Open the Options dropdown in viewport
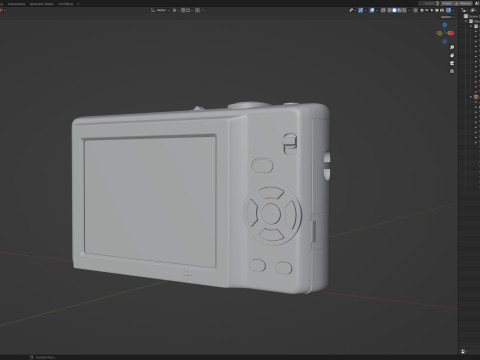The image size is (480, 360). pyautogui.click(x=448, y=17)
